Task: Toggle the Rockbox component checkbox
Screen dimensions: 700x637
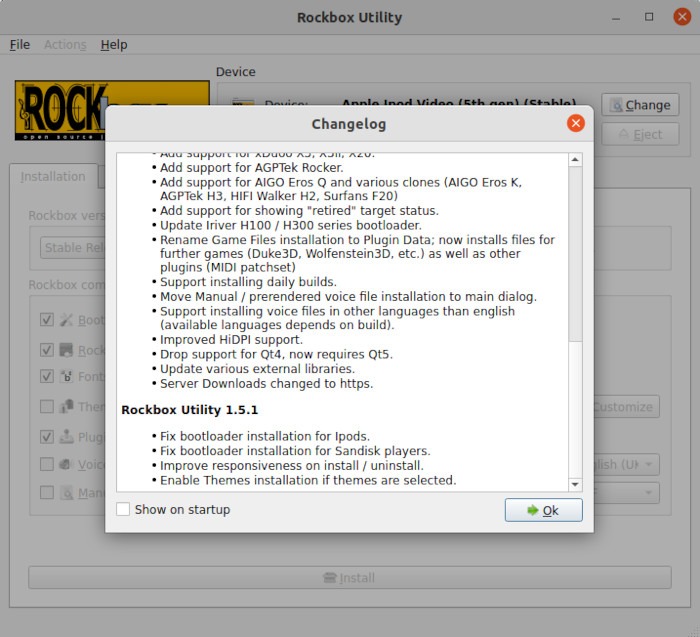Action: tap(47, 350)
